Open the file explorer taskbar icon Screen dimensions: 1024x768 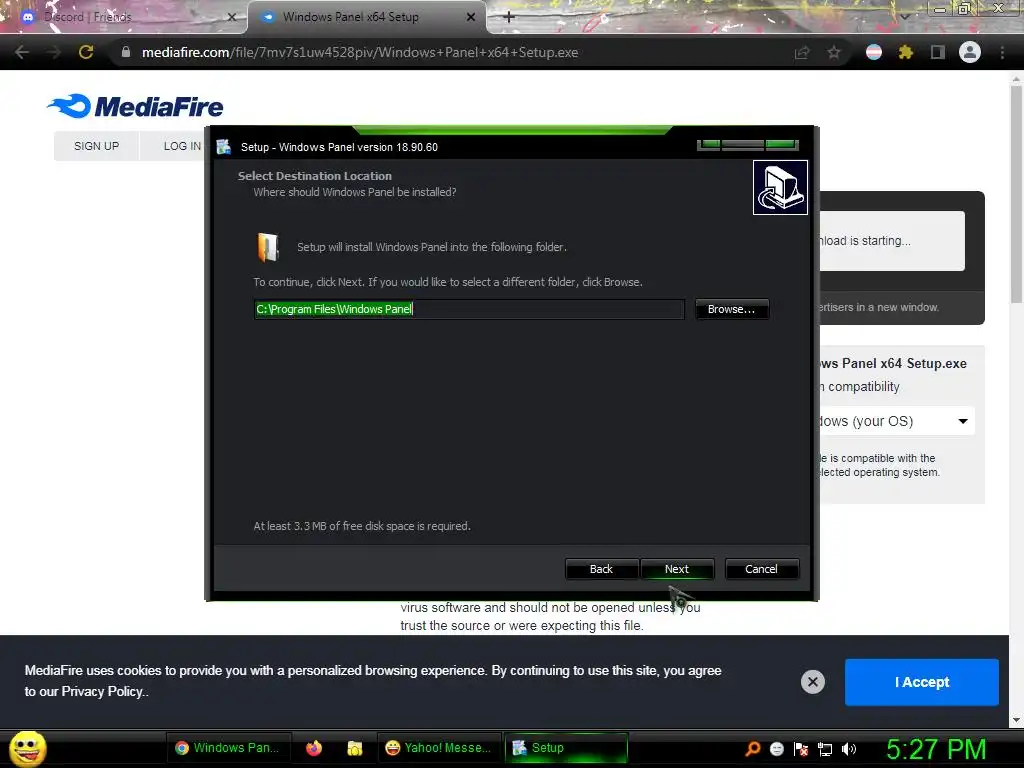pos(355,748)
